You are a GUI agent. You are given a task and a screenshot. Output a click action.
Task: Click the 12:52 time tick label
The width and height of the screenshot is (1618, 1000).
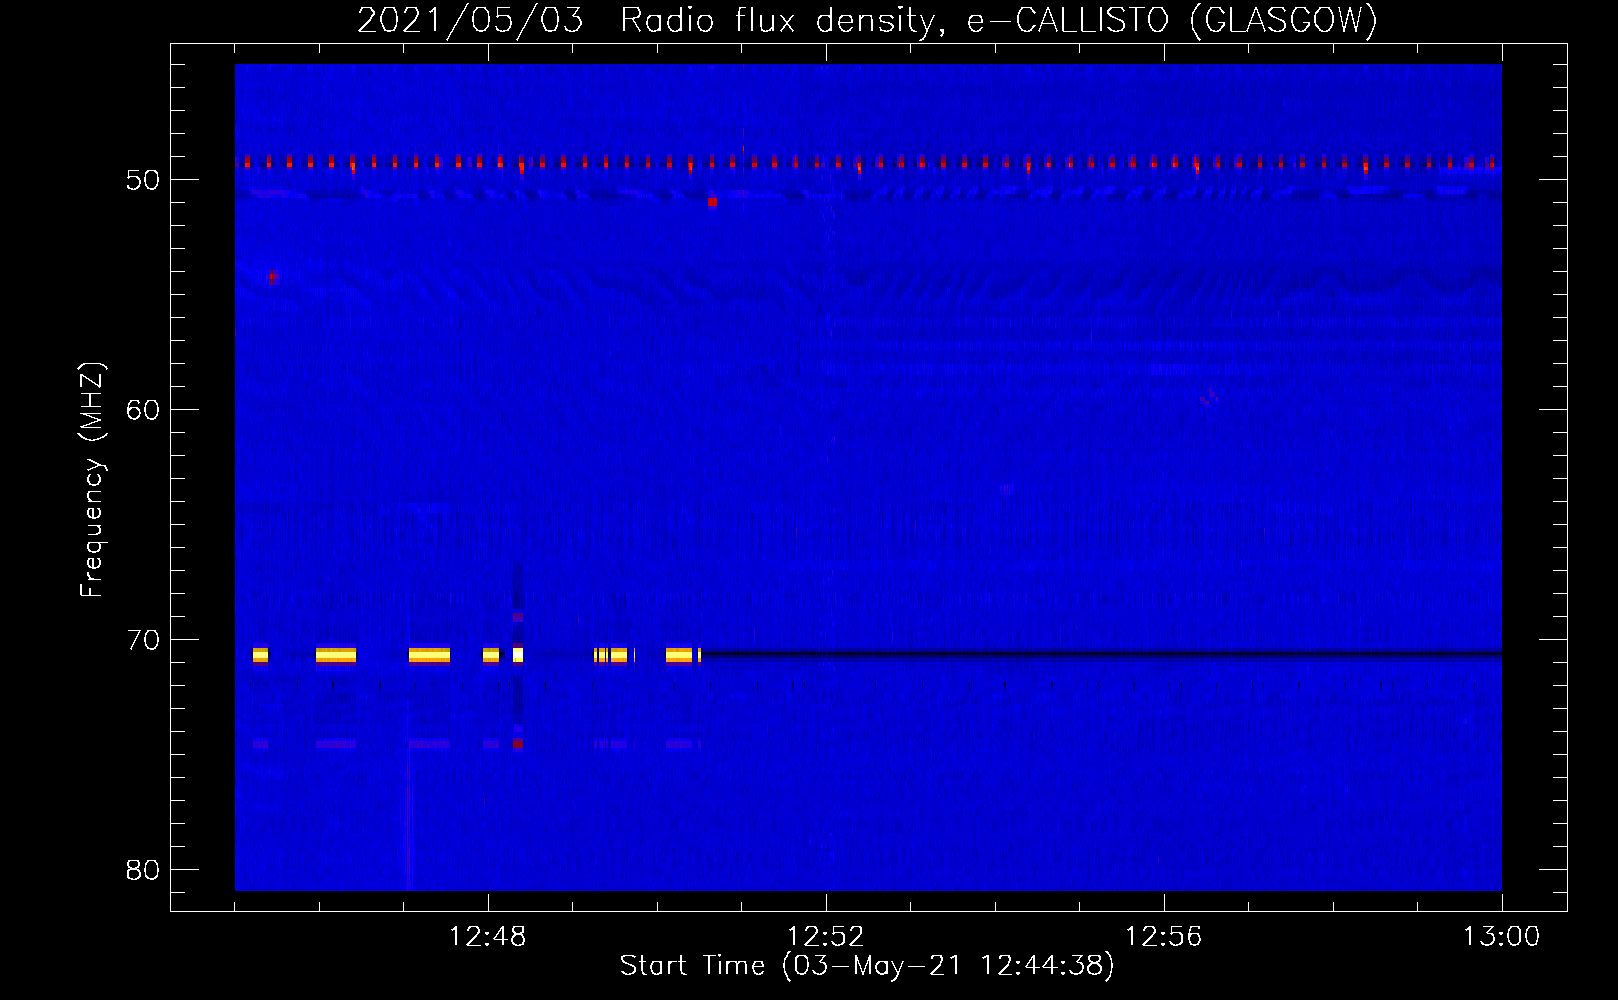point(825,937)
